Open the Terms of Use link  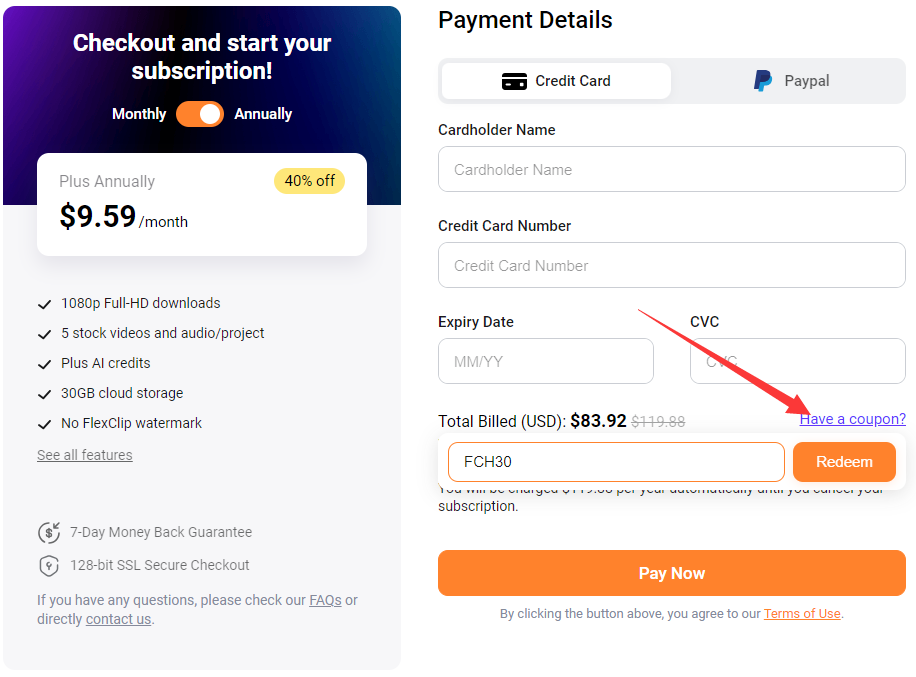click(802, 613)
